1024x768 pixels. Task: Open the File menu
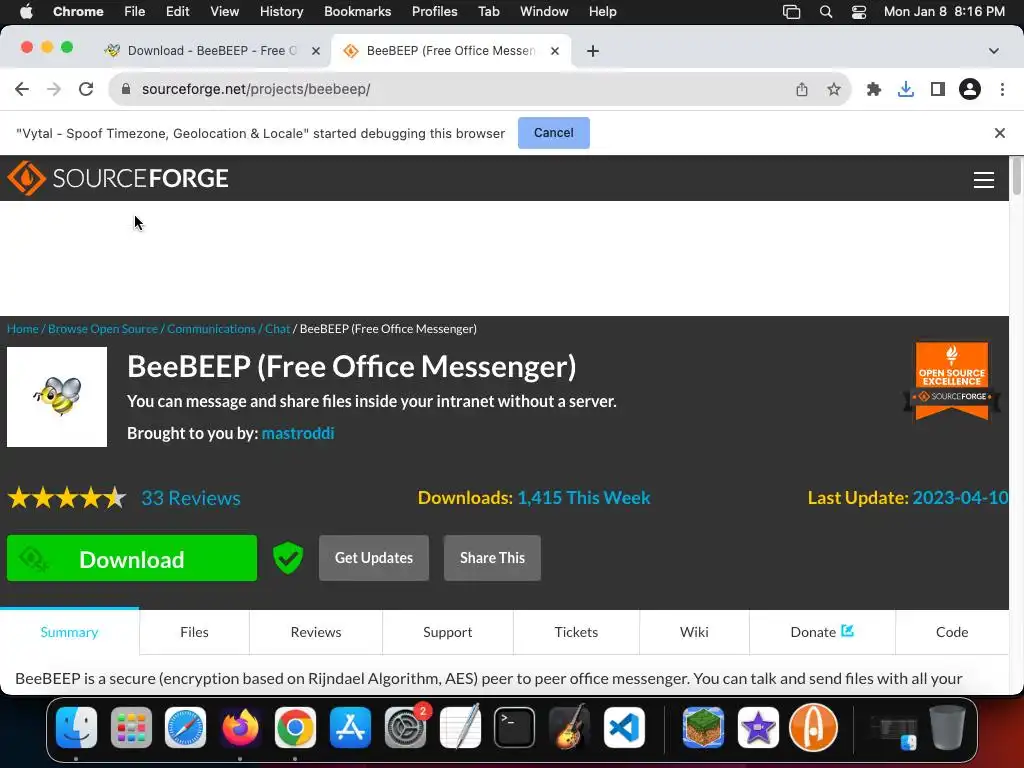click(135, 12)
